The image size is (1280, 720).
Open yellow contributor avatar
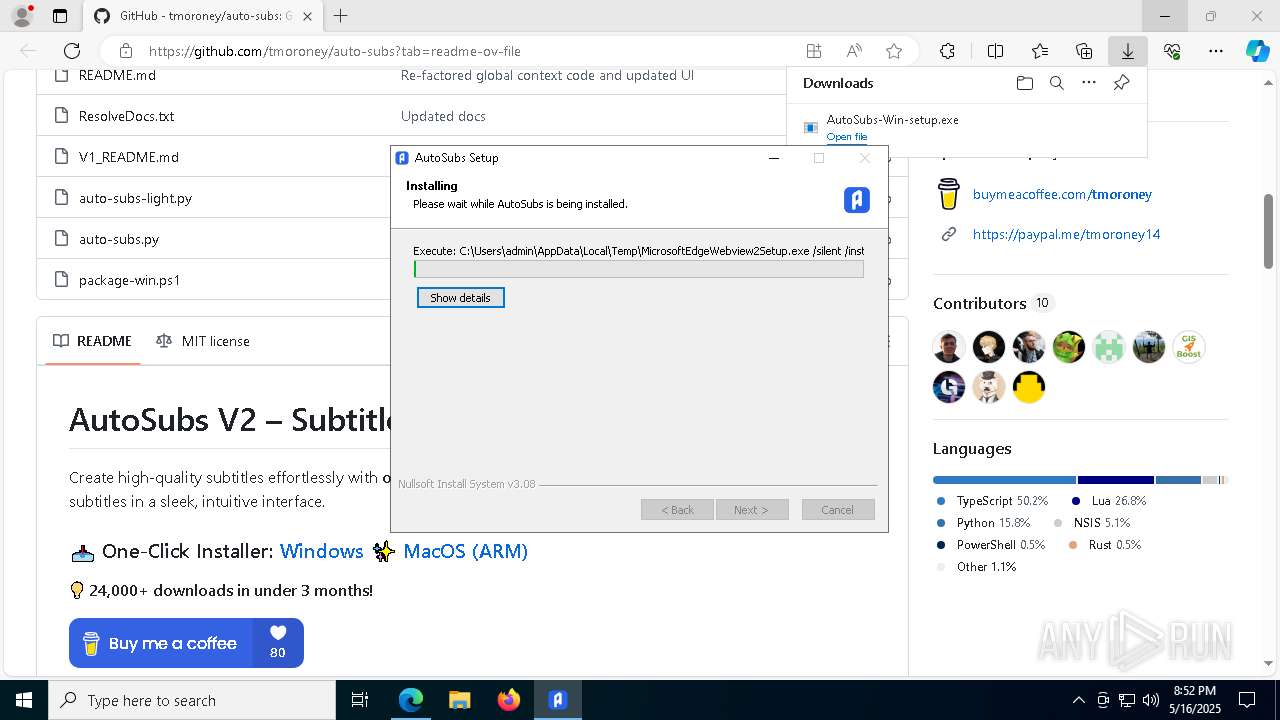pyautogui.click(x=1029, y=387)
